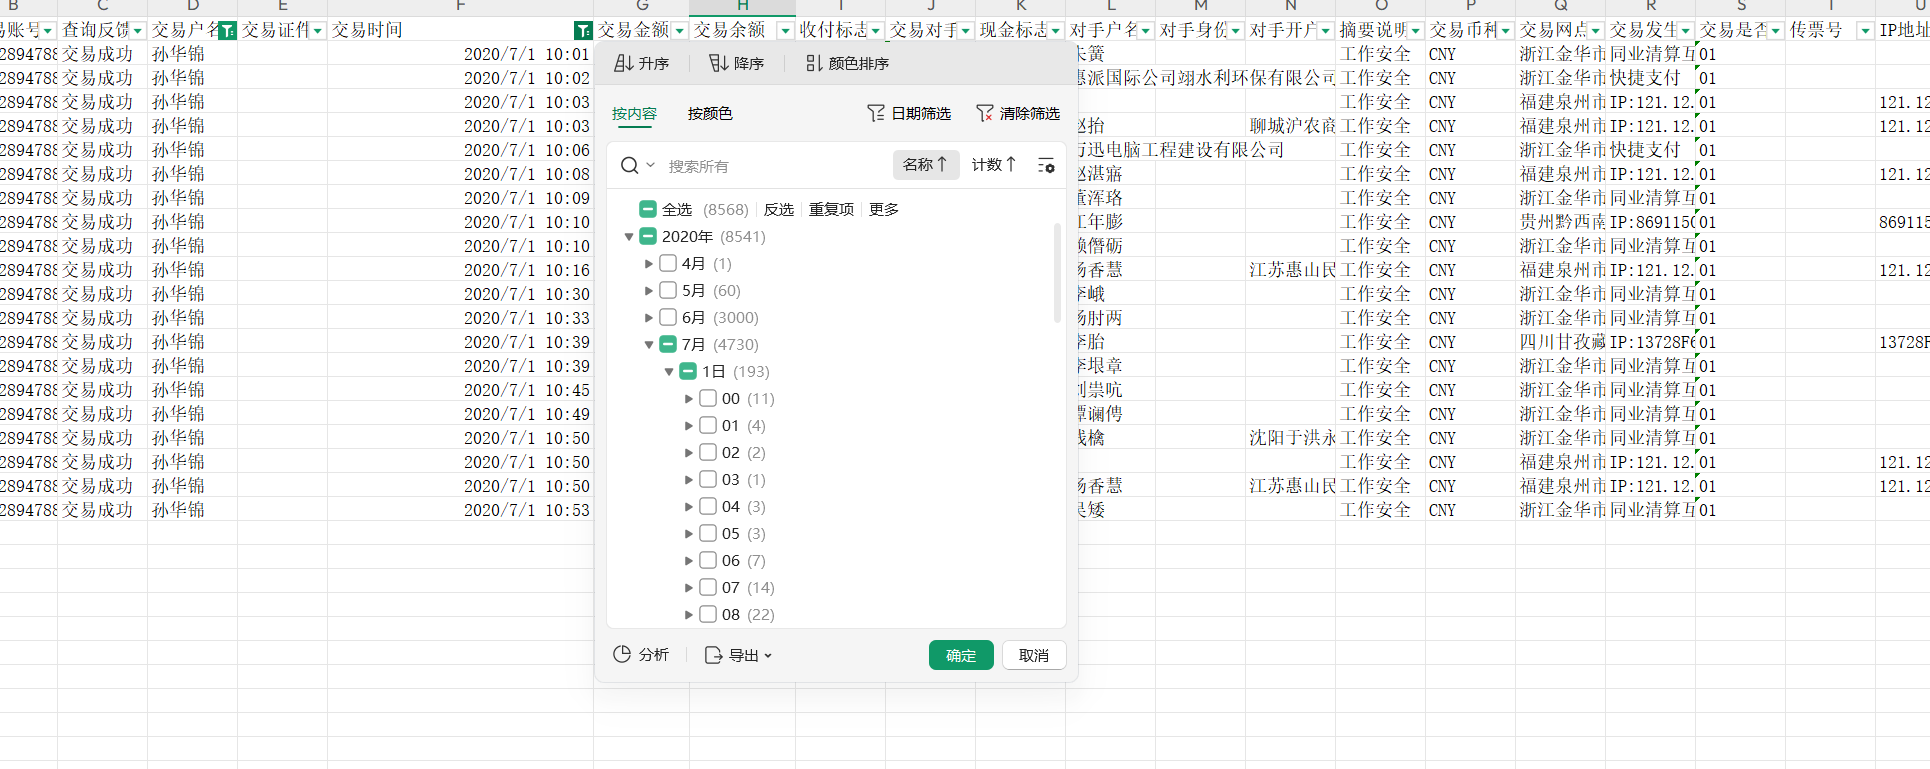Open 查询反馈 column filter dropdown
1930x769 pixels.
(x=138, y=31)
